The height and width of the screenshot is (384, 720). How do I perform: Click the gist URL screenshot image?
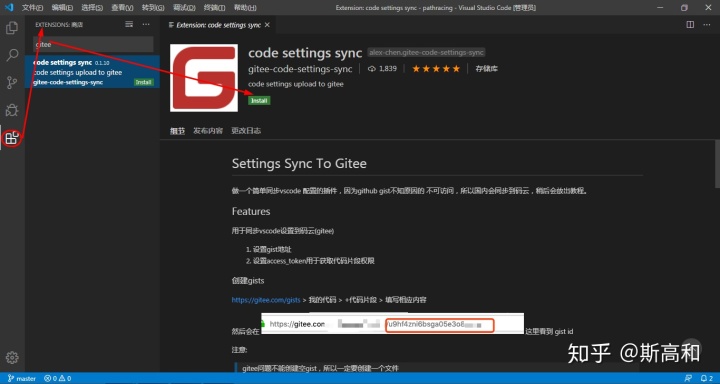392,324
